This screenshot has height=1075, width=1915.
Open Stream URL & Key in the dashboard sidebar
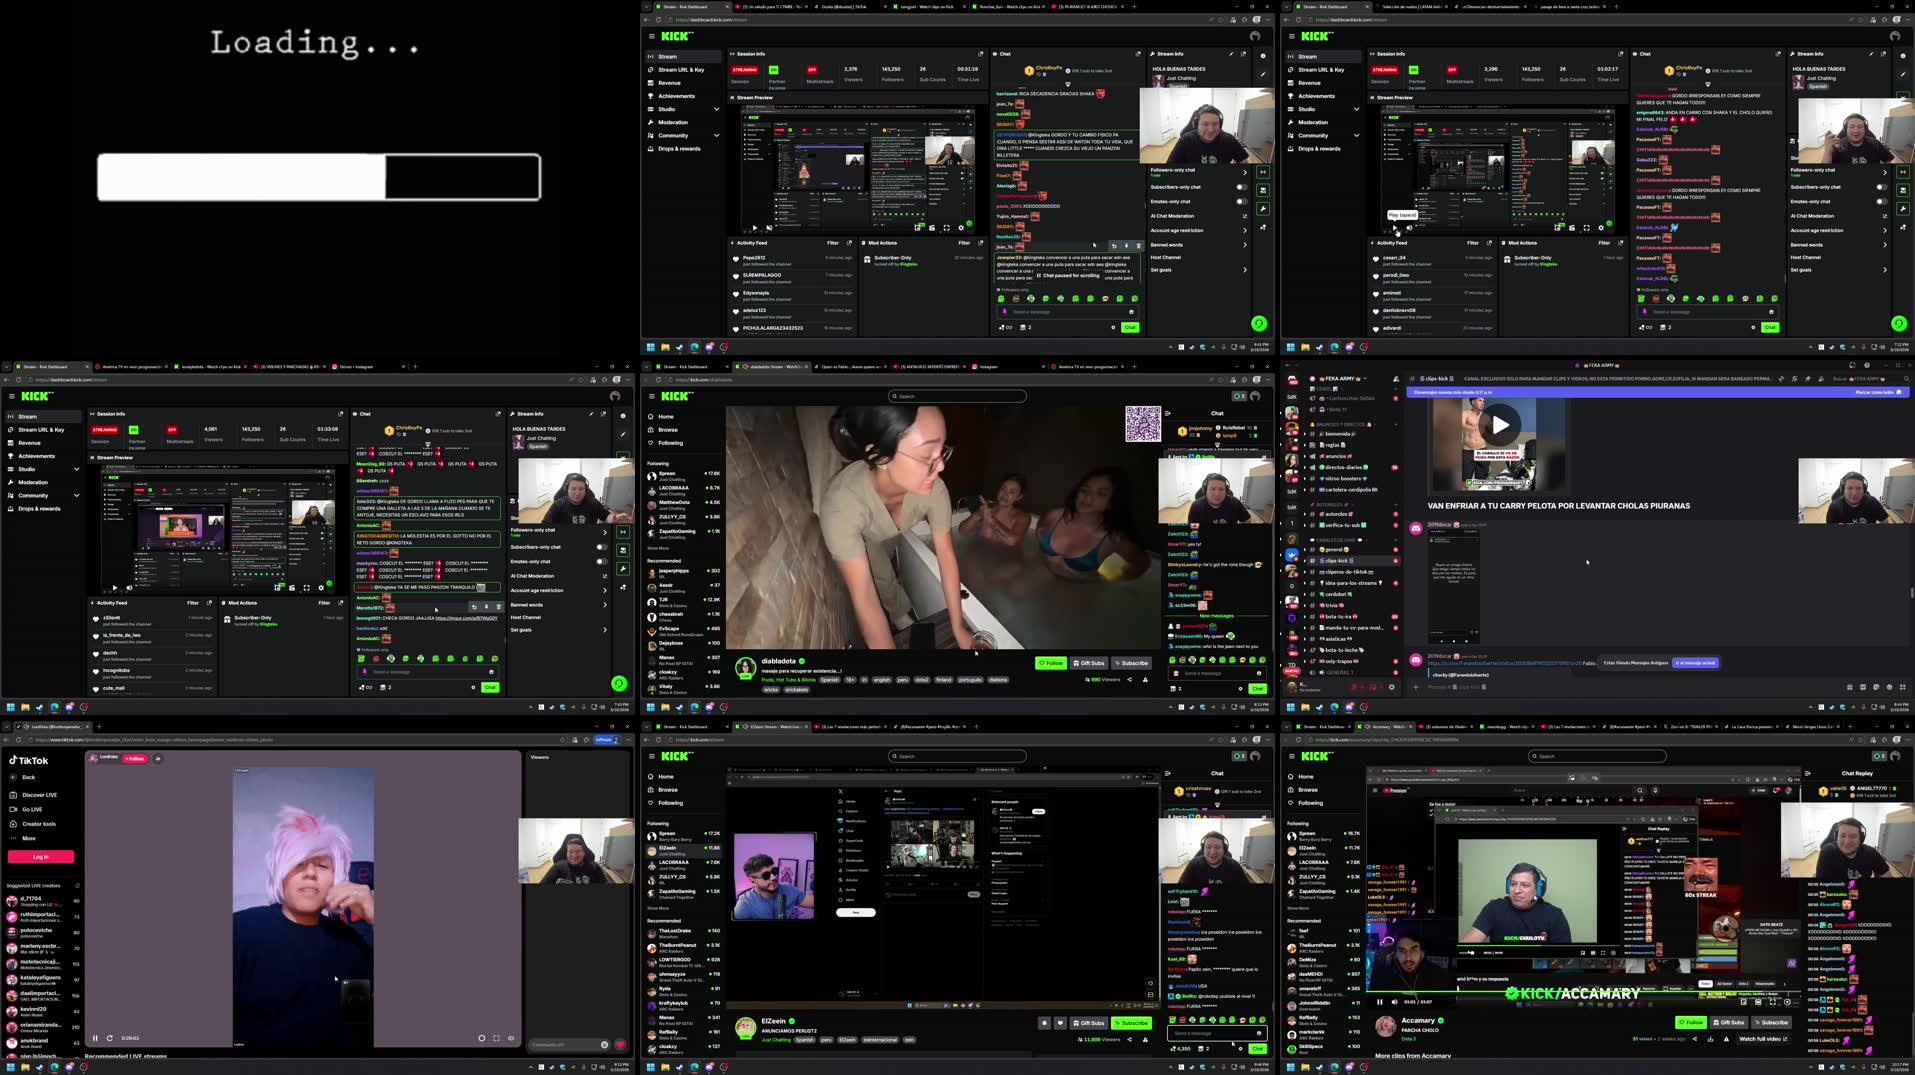pos(683,70)
